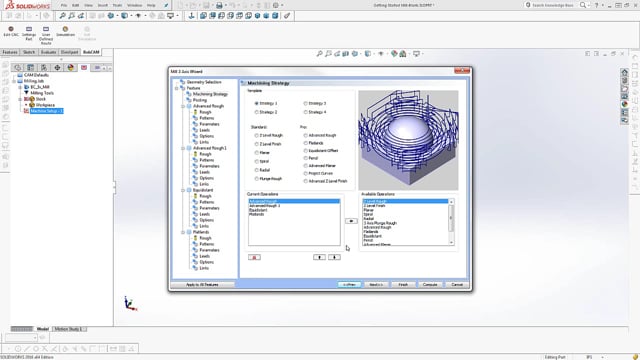Click View Settings monitor in heads-up toolbar
The height and width of the screenshot is (360, 640).
click(416, 53)
